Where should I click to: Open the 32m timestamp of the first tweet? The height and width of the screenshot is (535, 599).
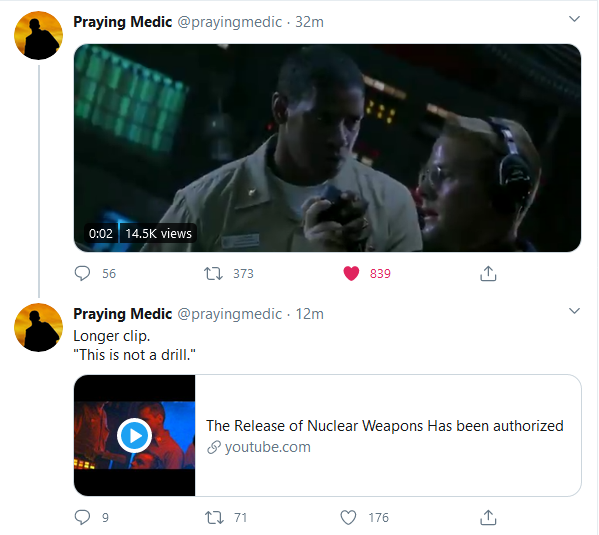309,22
